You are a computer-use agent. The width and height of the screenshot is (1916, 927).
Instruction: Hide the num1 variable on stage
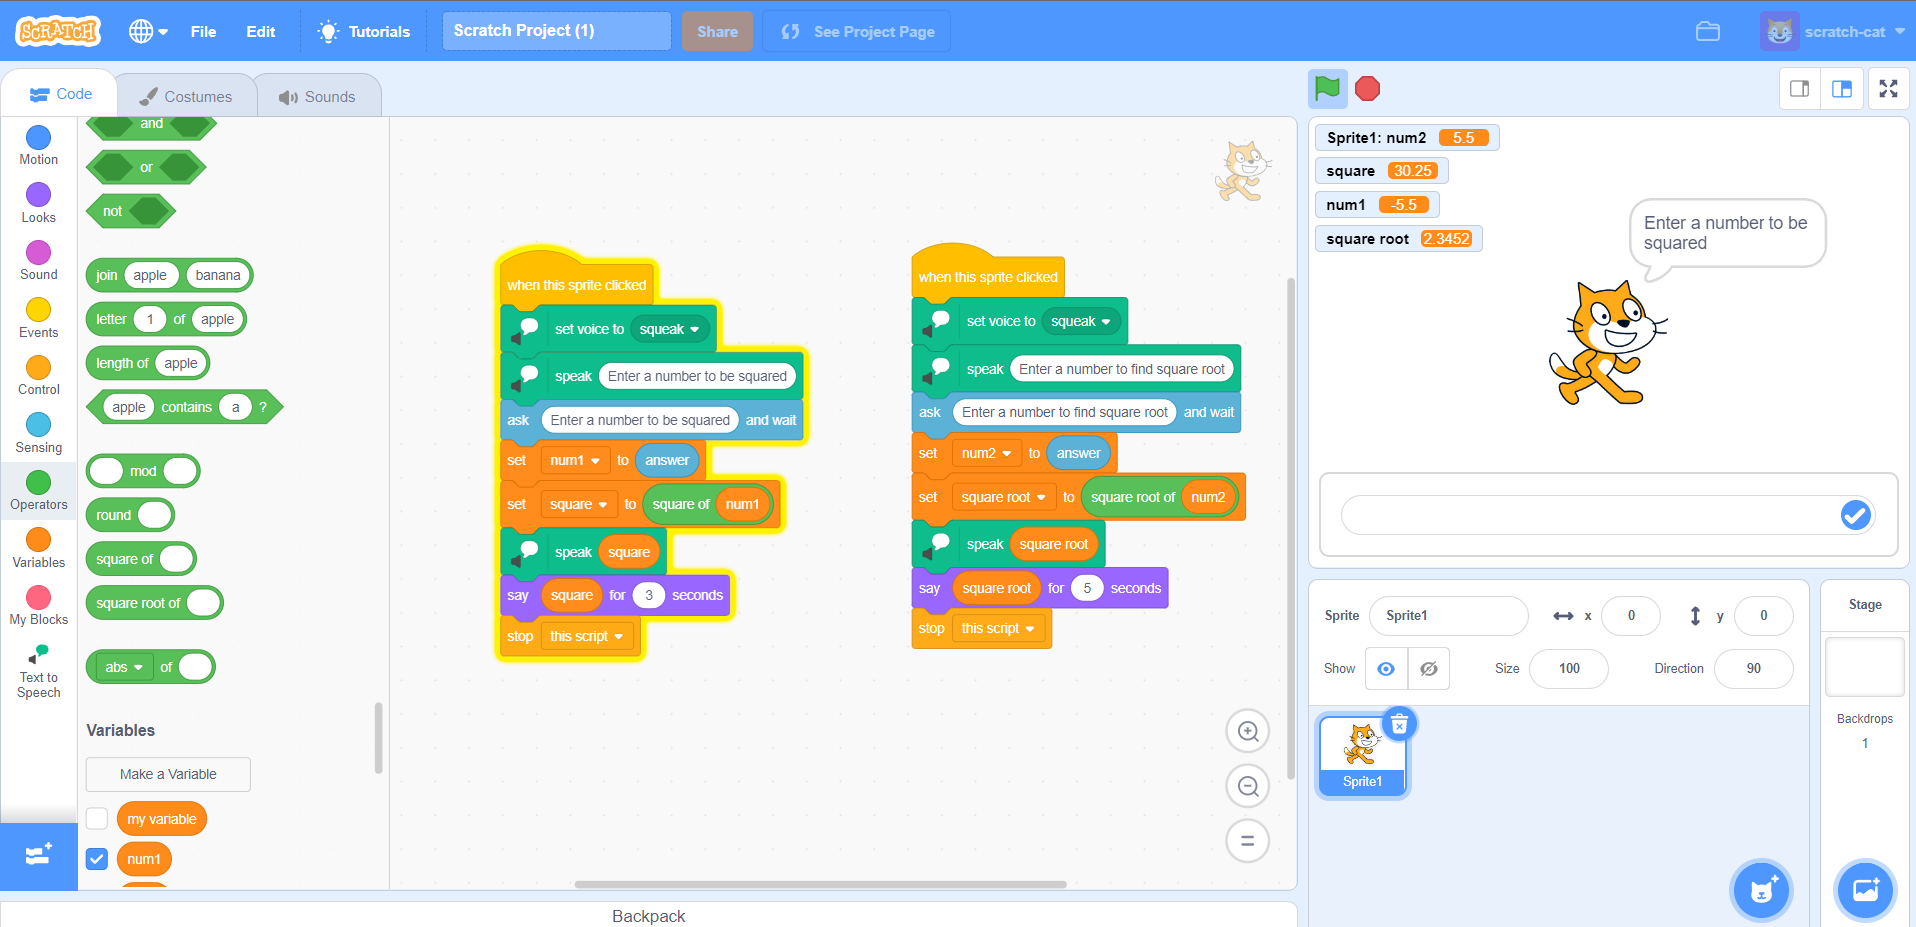[x=97, y=858]
